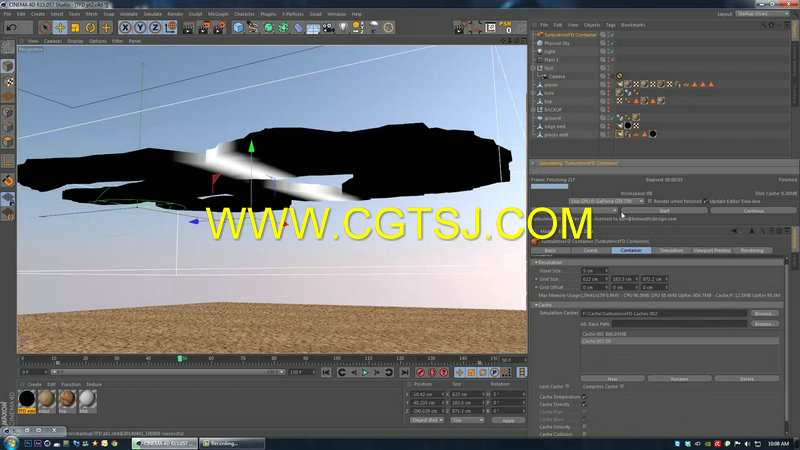Viewport: 800px width, 450px height.
Task: Collapse the Cache section
Action: (x=536, y=305)
